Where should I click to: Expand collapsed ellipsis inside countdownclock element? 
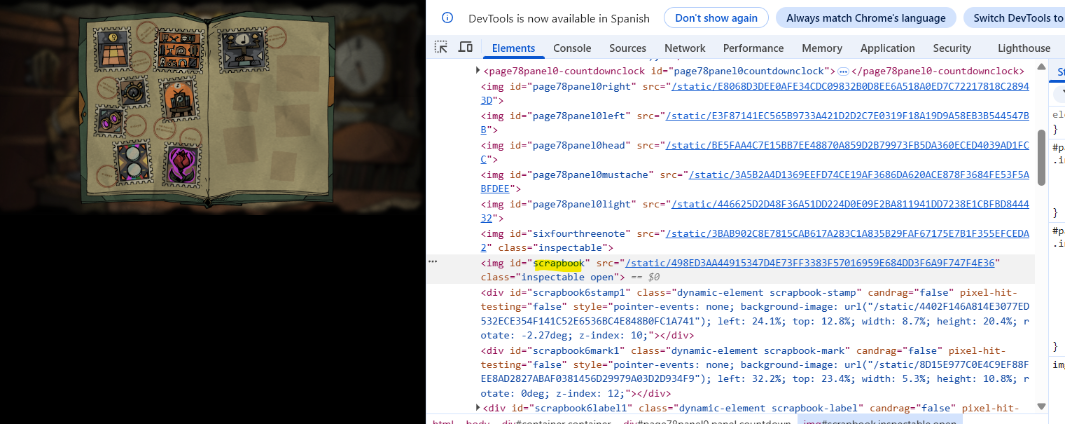(x=843, y=71)
